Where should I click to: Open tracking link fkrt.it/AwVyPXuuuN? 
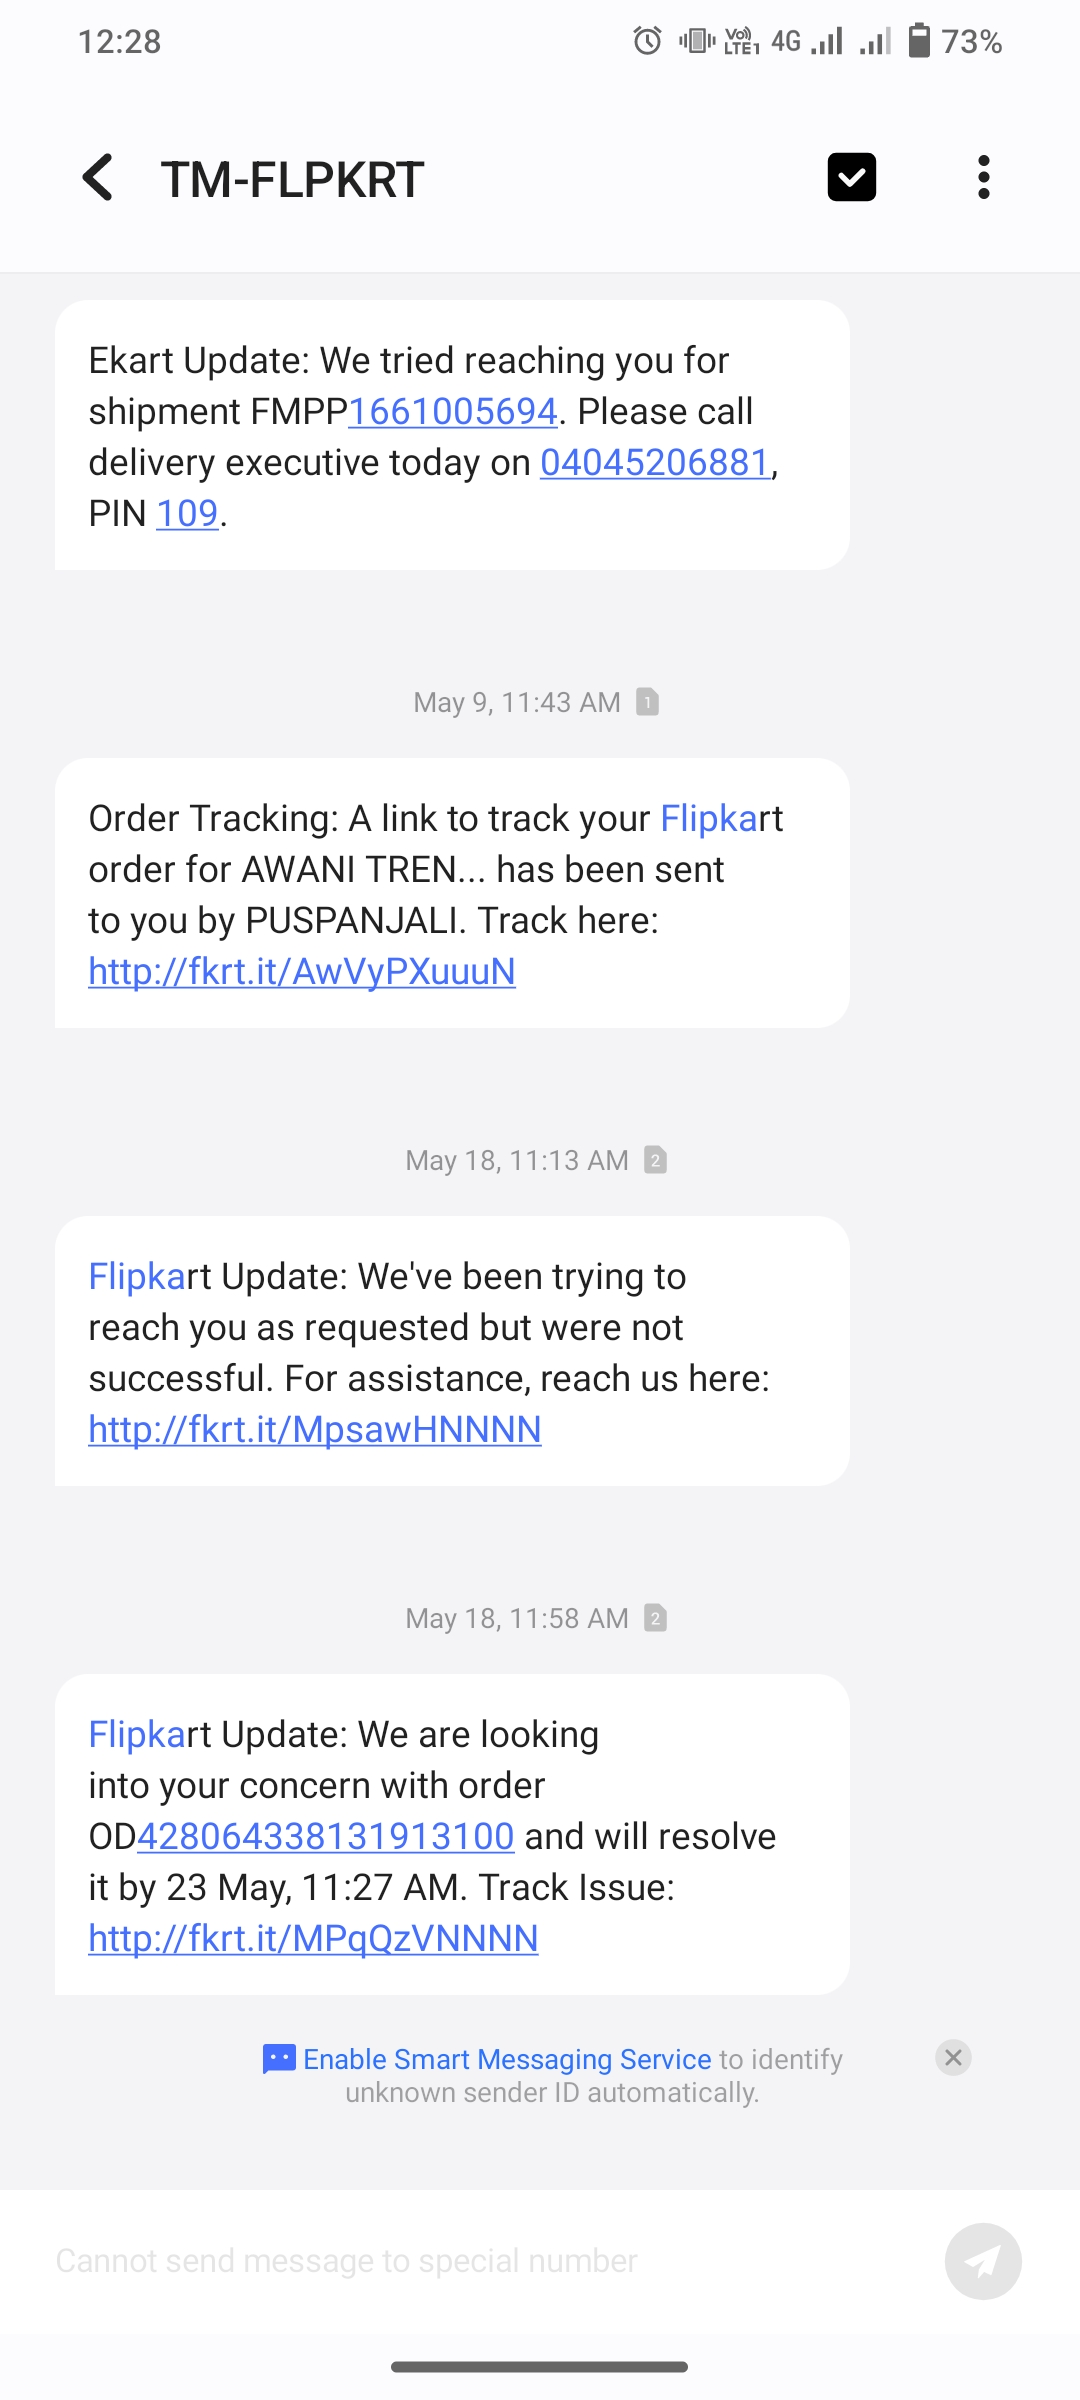pos(302,971)
